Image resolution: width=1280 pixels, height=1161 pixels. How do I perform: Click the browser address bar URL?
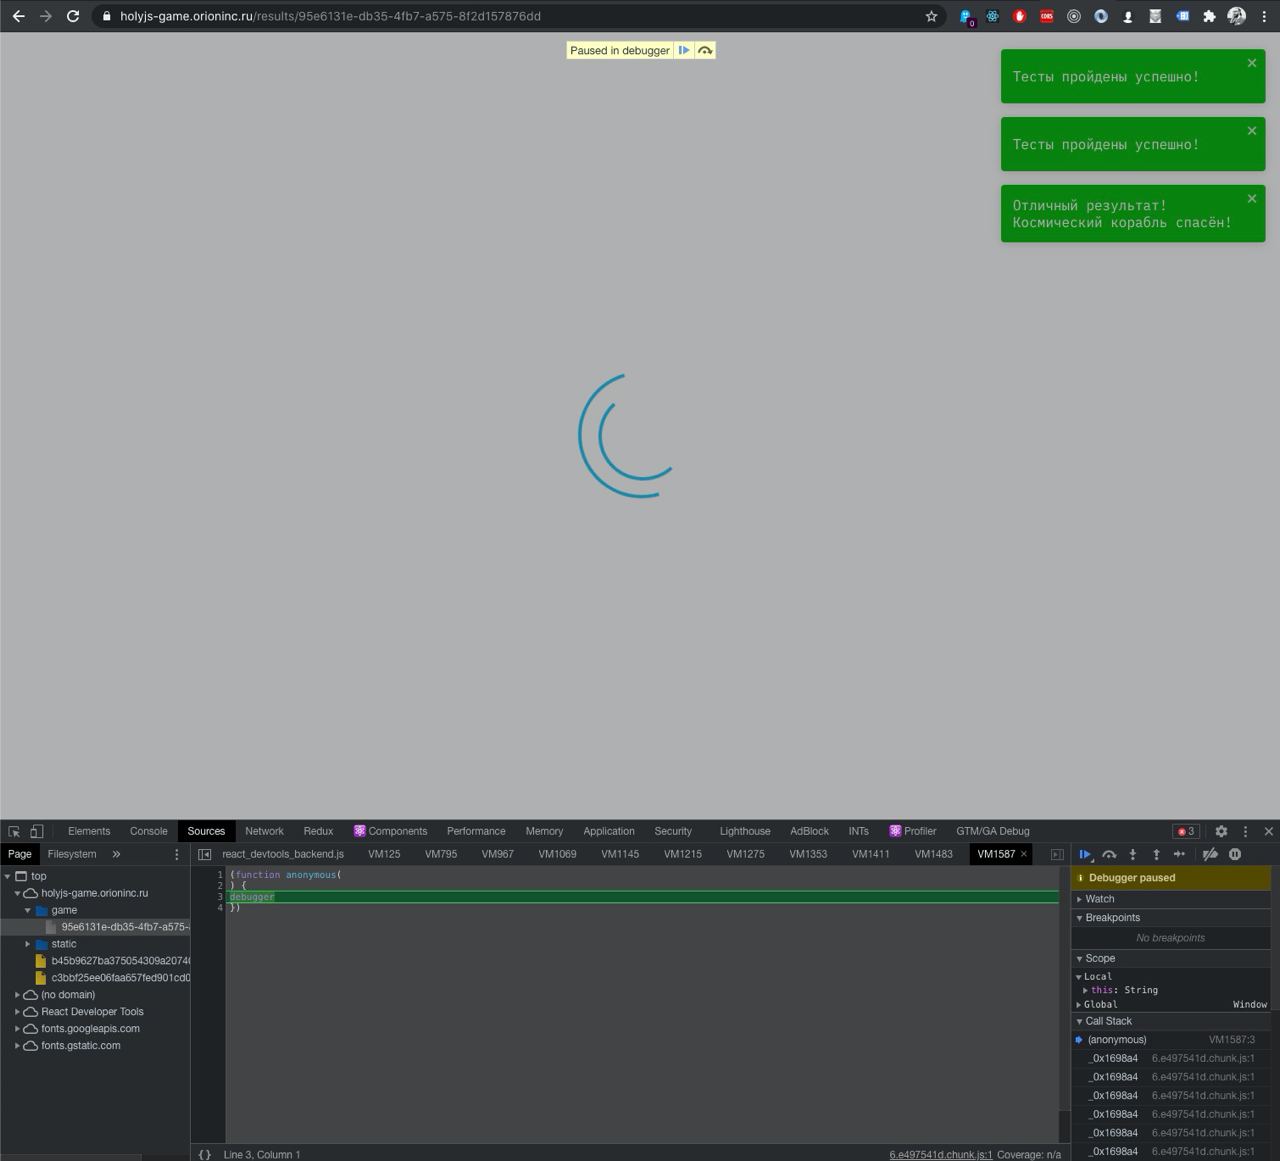tap(330, 16)
